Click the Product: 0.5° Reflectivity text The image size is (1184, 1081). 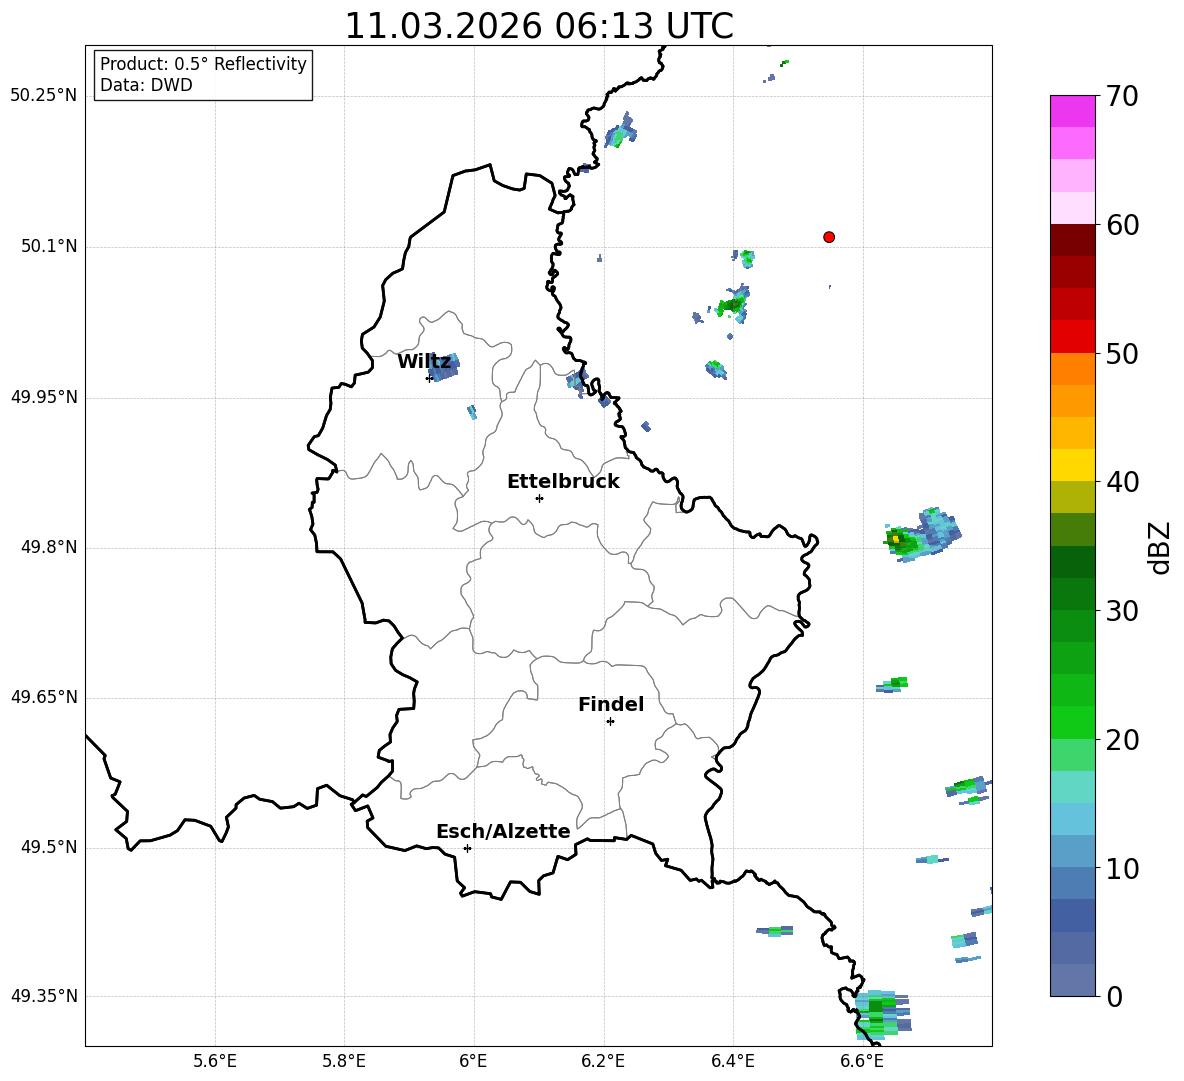tap(203, 63)
